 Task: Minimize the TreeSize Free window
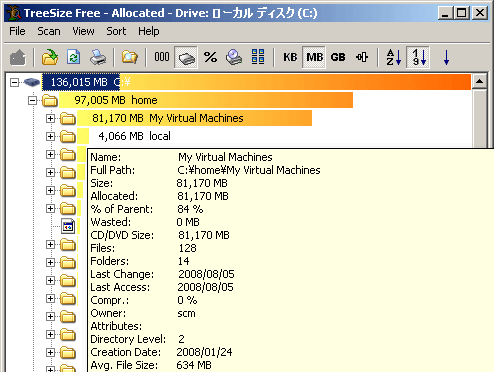[x=445, y=13]
